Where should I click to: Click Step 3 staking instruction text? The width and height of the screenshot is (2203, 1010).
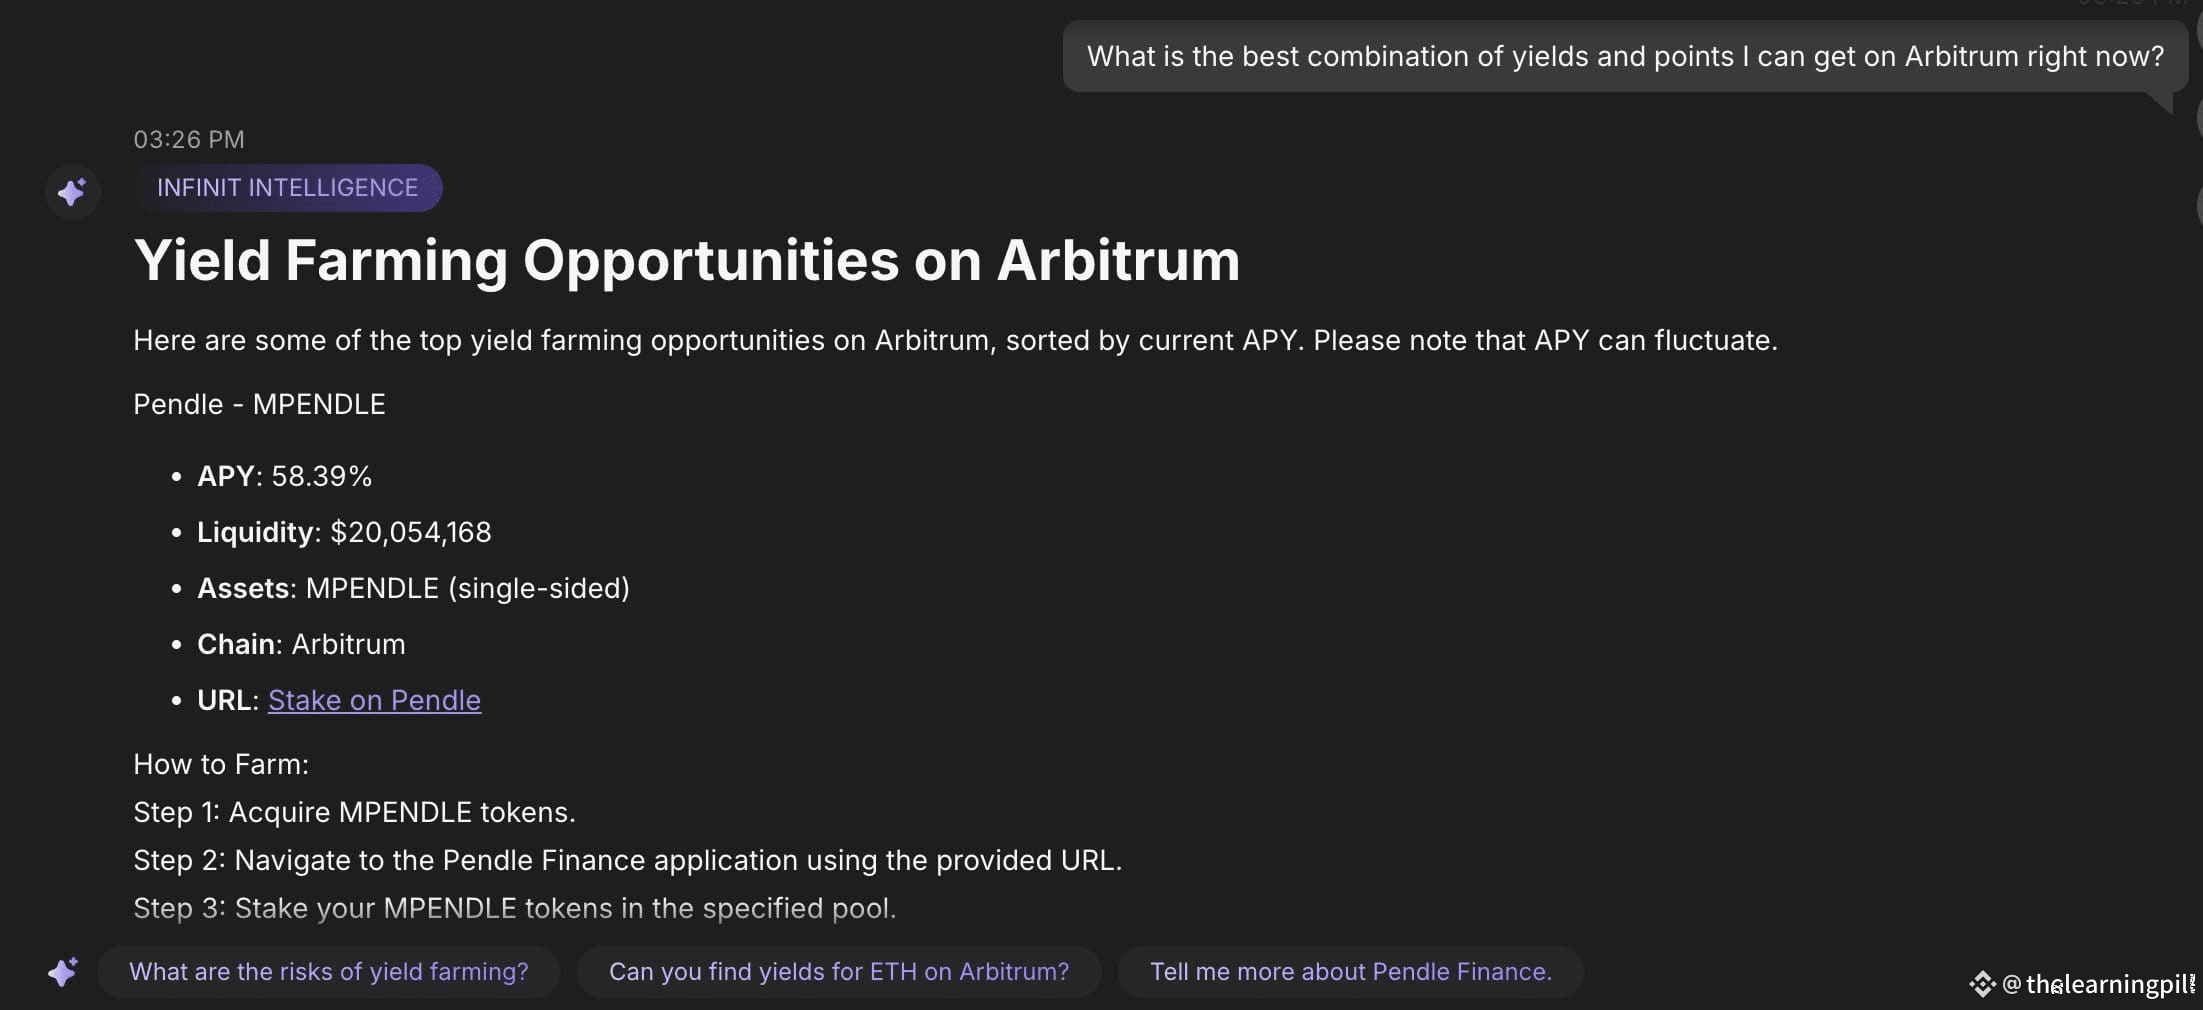515,908
